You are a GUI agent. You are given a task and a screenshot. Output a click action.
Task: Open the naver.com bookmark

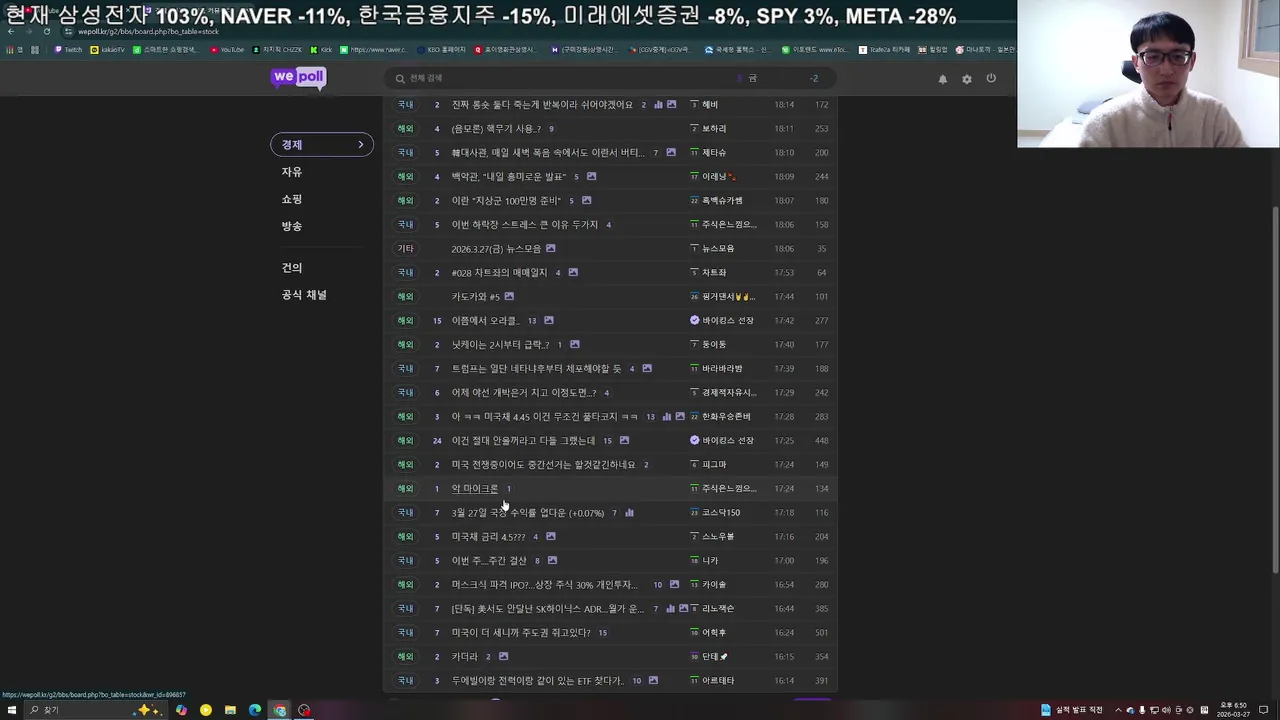pyautogui.click(x=373, y=49)
